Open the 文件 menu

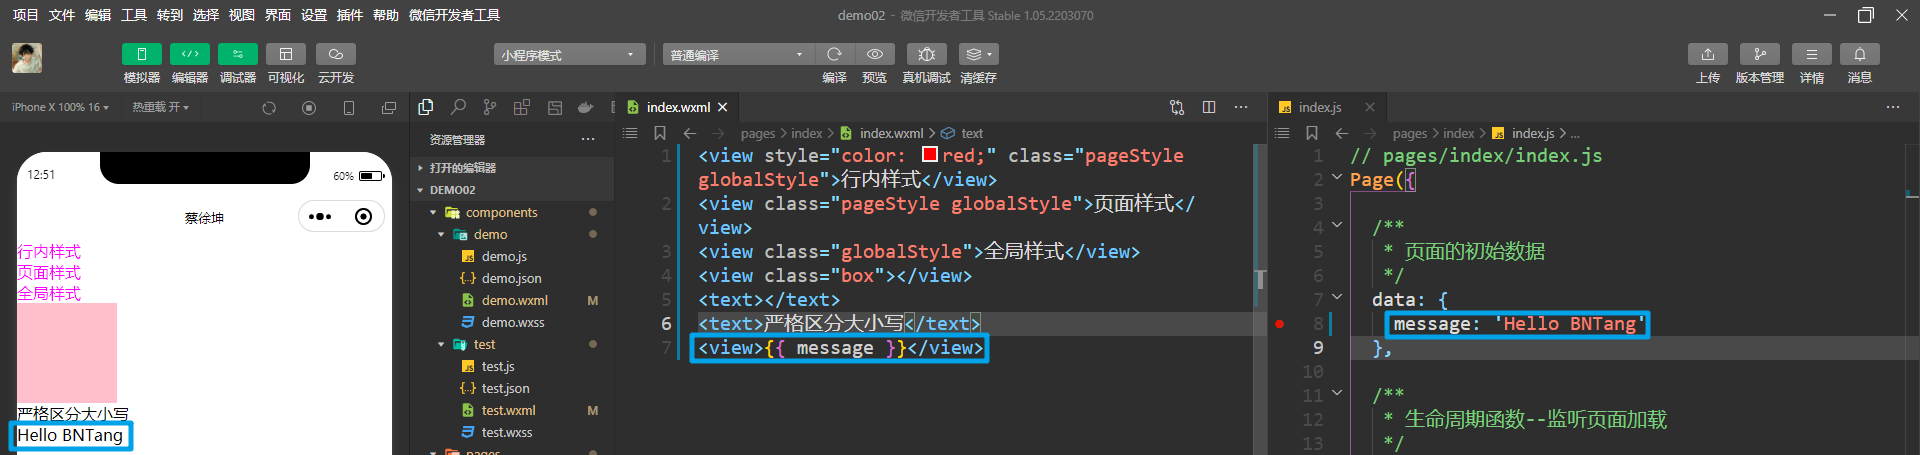click(x=62, y=15)
